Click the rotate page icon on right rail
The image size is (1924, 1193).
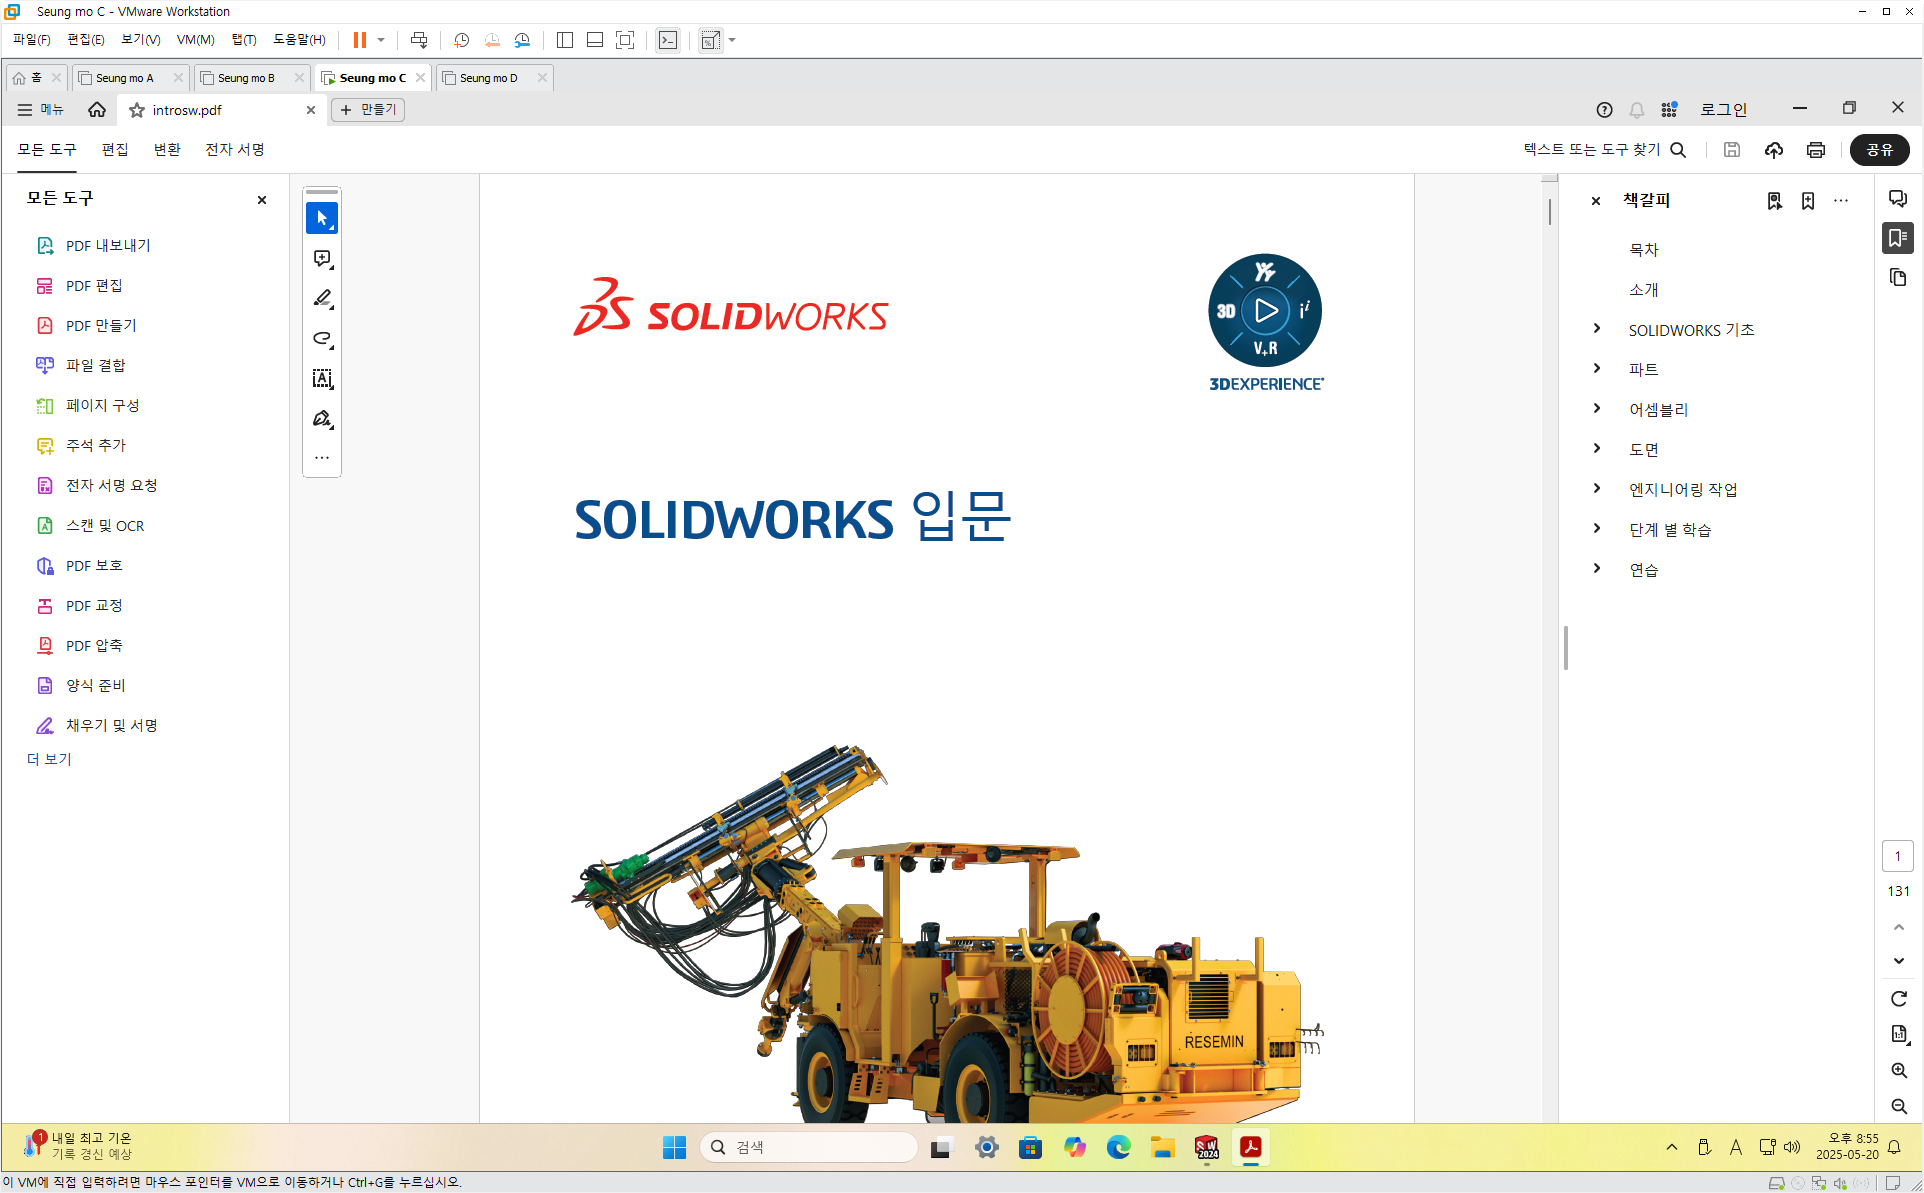point(1898,998)
